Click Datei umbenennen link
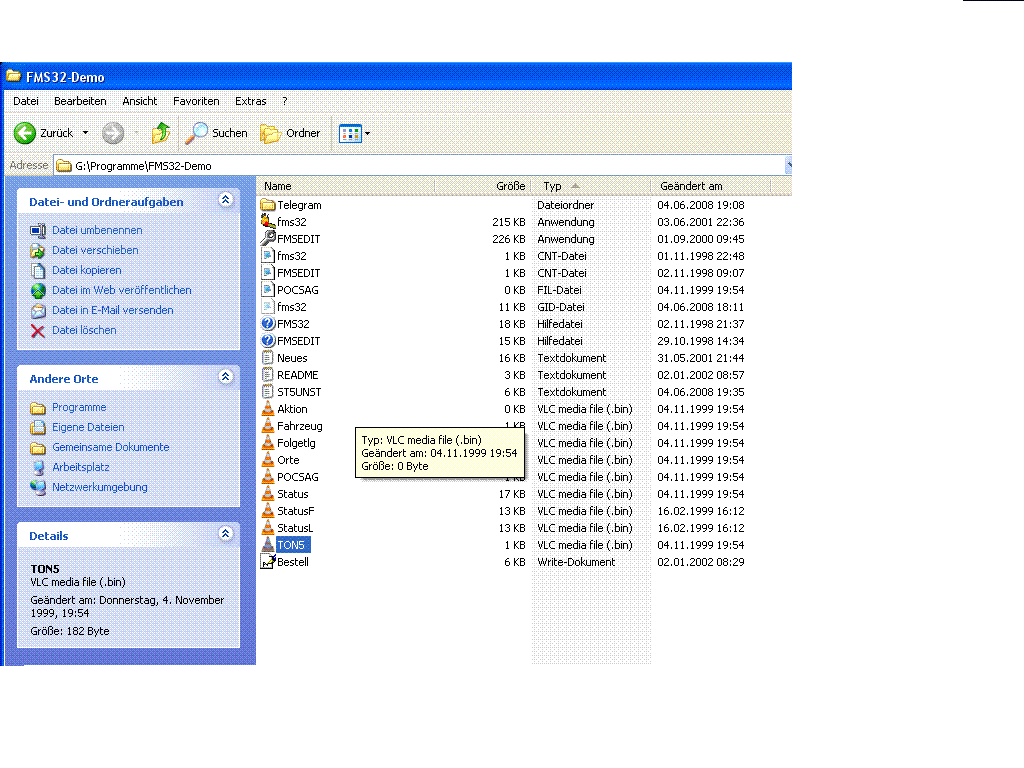The height and width of the screenshot is (768, 1024). pyautogui.click(x=97, y=231)
